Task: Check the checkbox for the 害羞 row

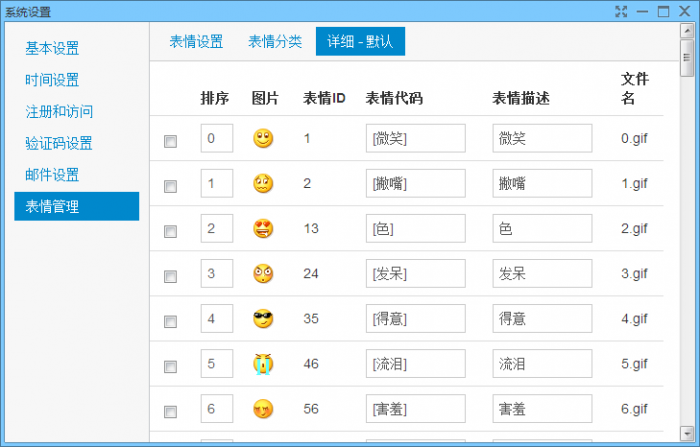Action: (171, 412)
